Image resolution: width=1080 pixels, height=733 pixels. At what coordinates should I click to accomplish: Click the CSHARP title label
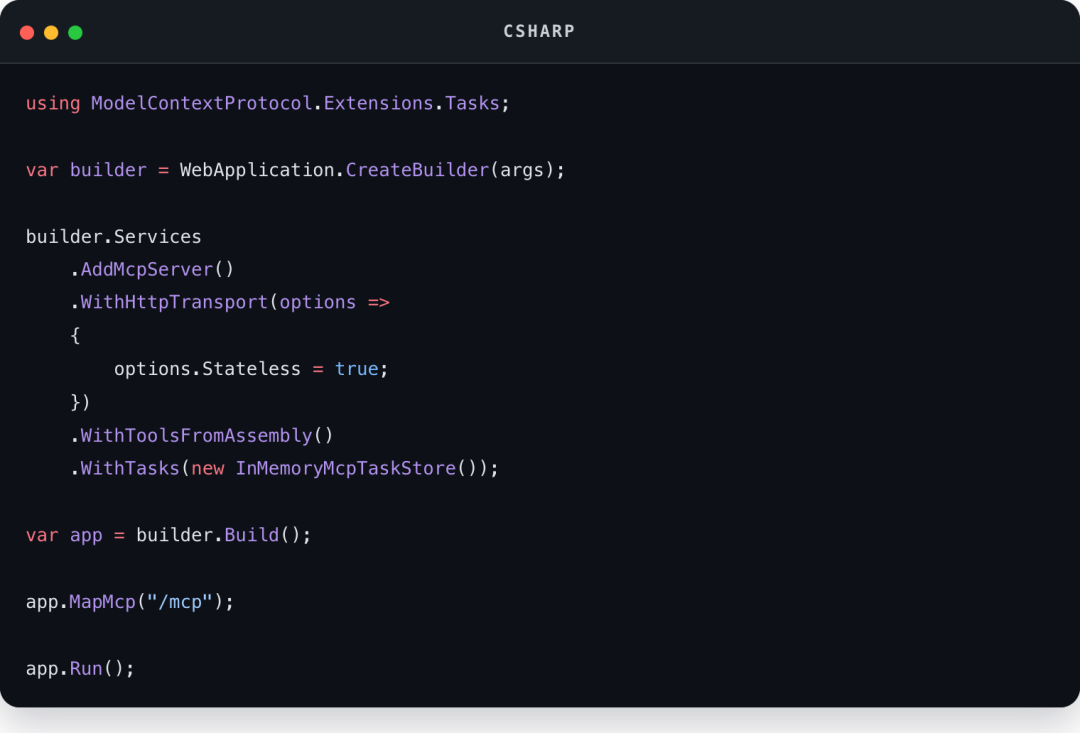(539, 32)
